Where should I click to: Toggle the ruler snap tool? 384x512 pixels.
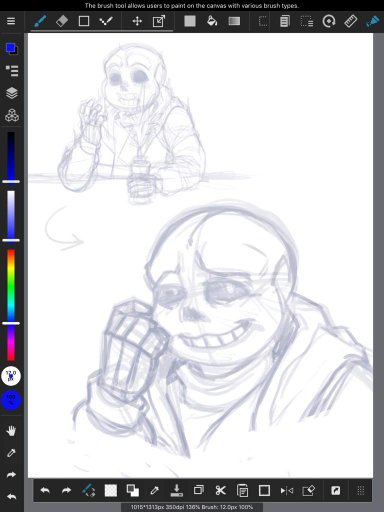pos(351,21)
